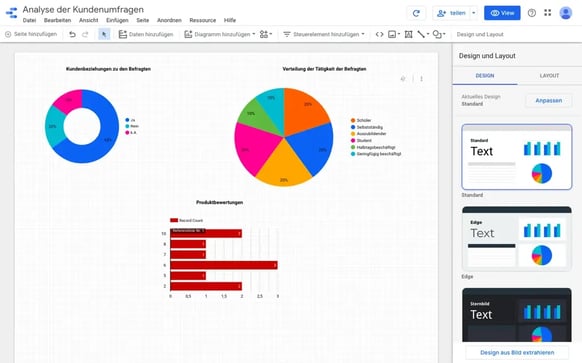The image size is (582, 363).
Task: Expand the community visualizations dropdown arrow
Action: point(271,35)
